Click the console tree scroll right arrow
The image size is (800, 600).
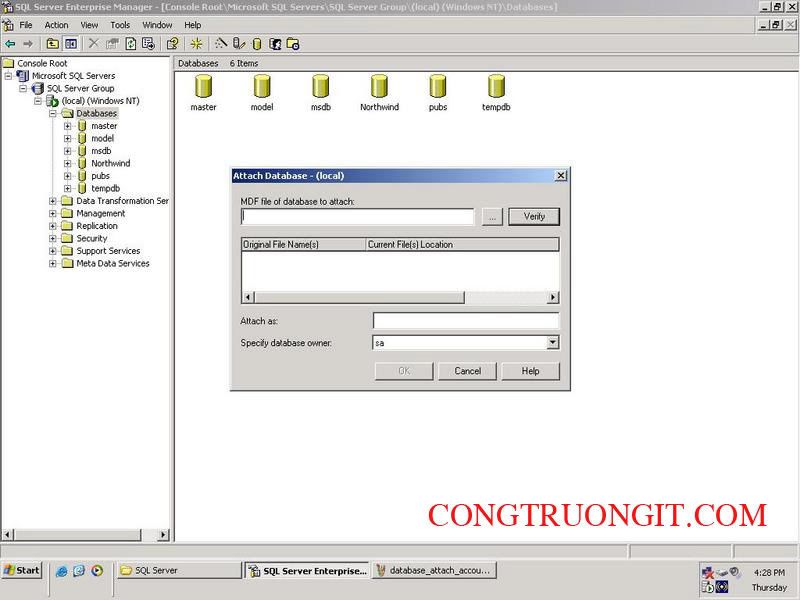coord(163,535)
